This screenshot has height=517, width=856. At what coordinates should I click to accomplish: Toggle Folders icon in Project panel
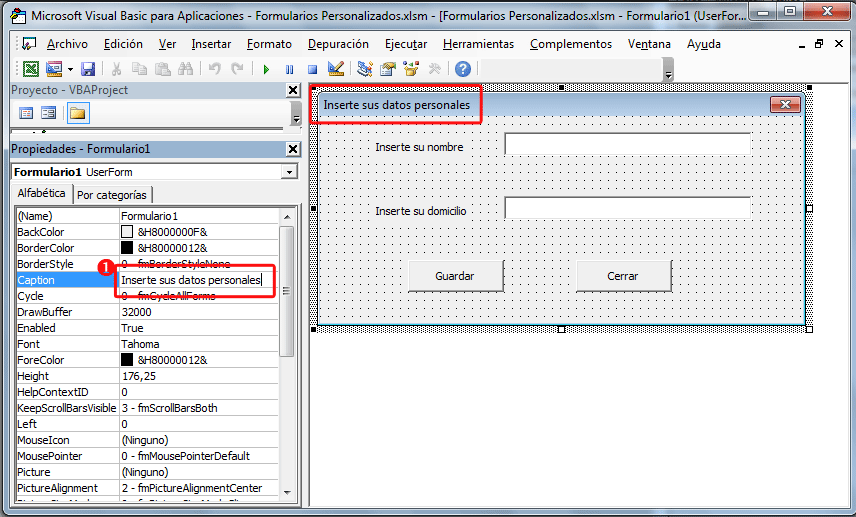78,113
